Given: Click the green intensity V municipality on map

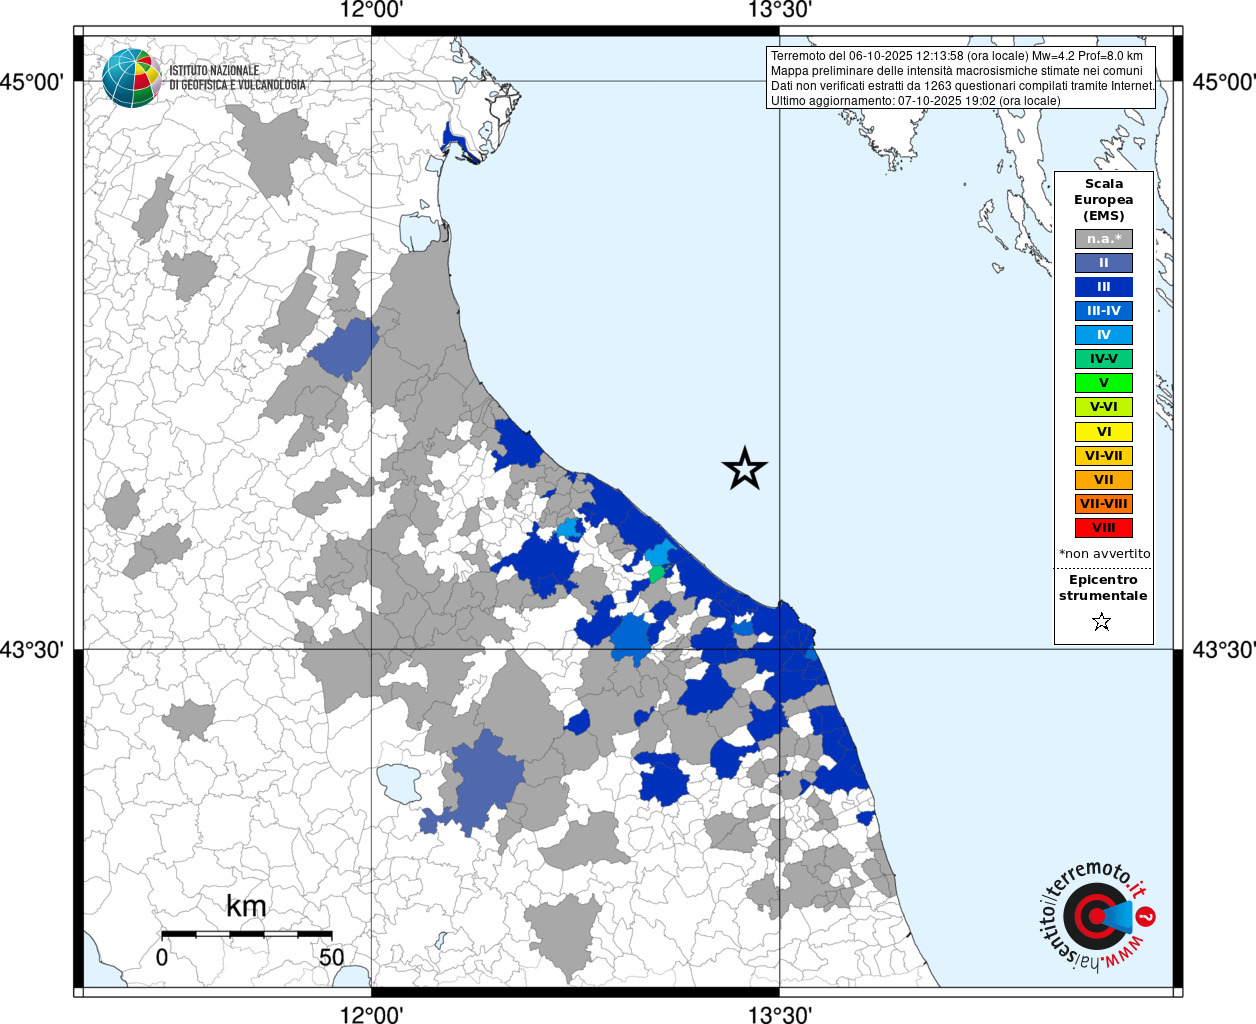Looking at the screenshot, I should (x=656, y=574).
